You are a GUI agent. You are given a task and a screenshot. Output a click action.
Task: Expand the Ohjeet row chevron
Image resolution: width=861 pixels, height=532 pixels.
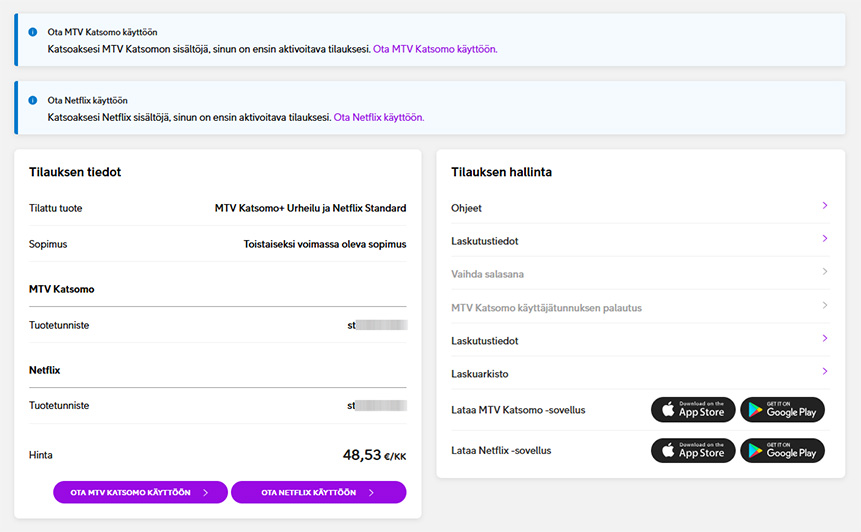click(x=825, y=205)
